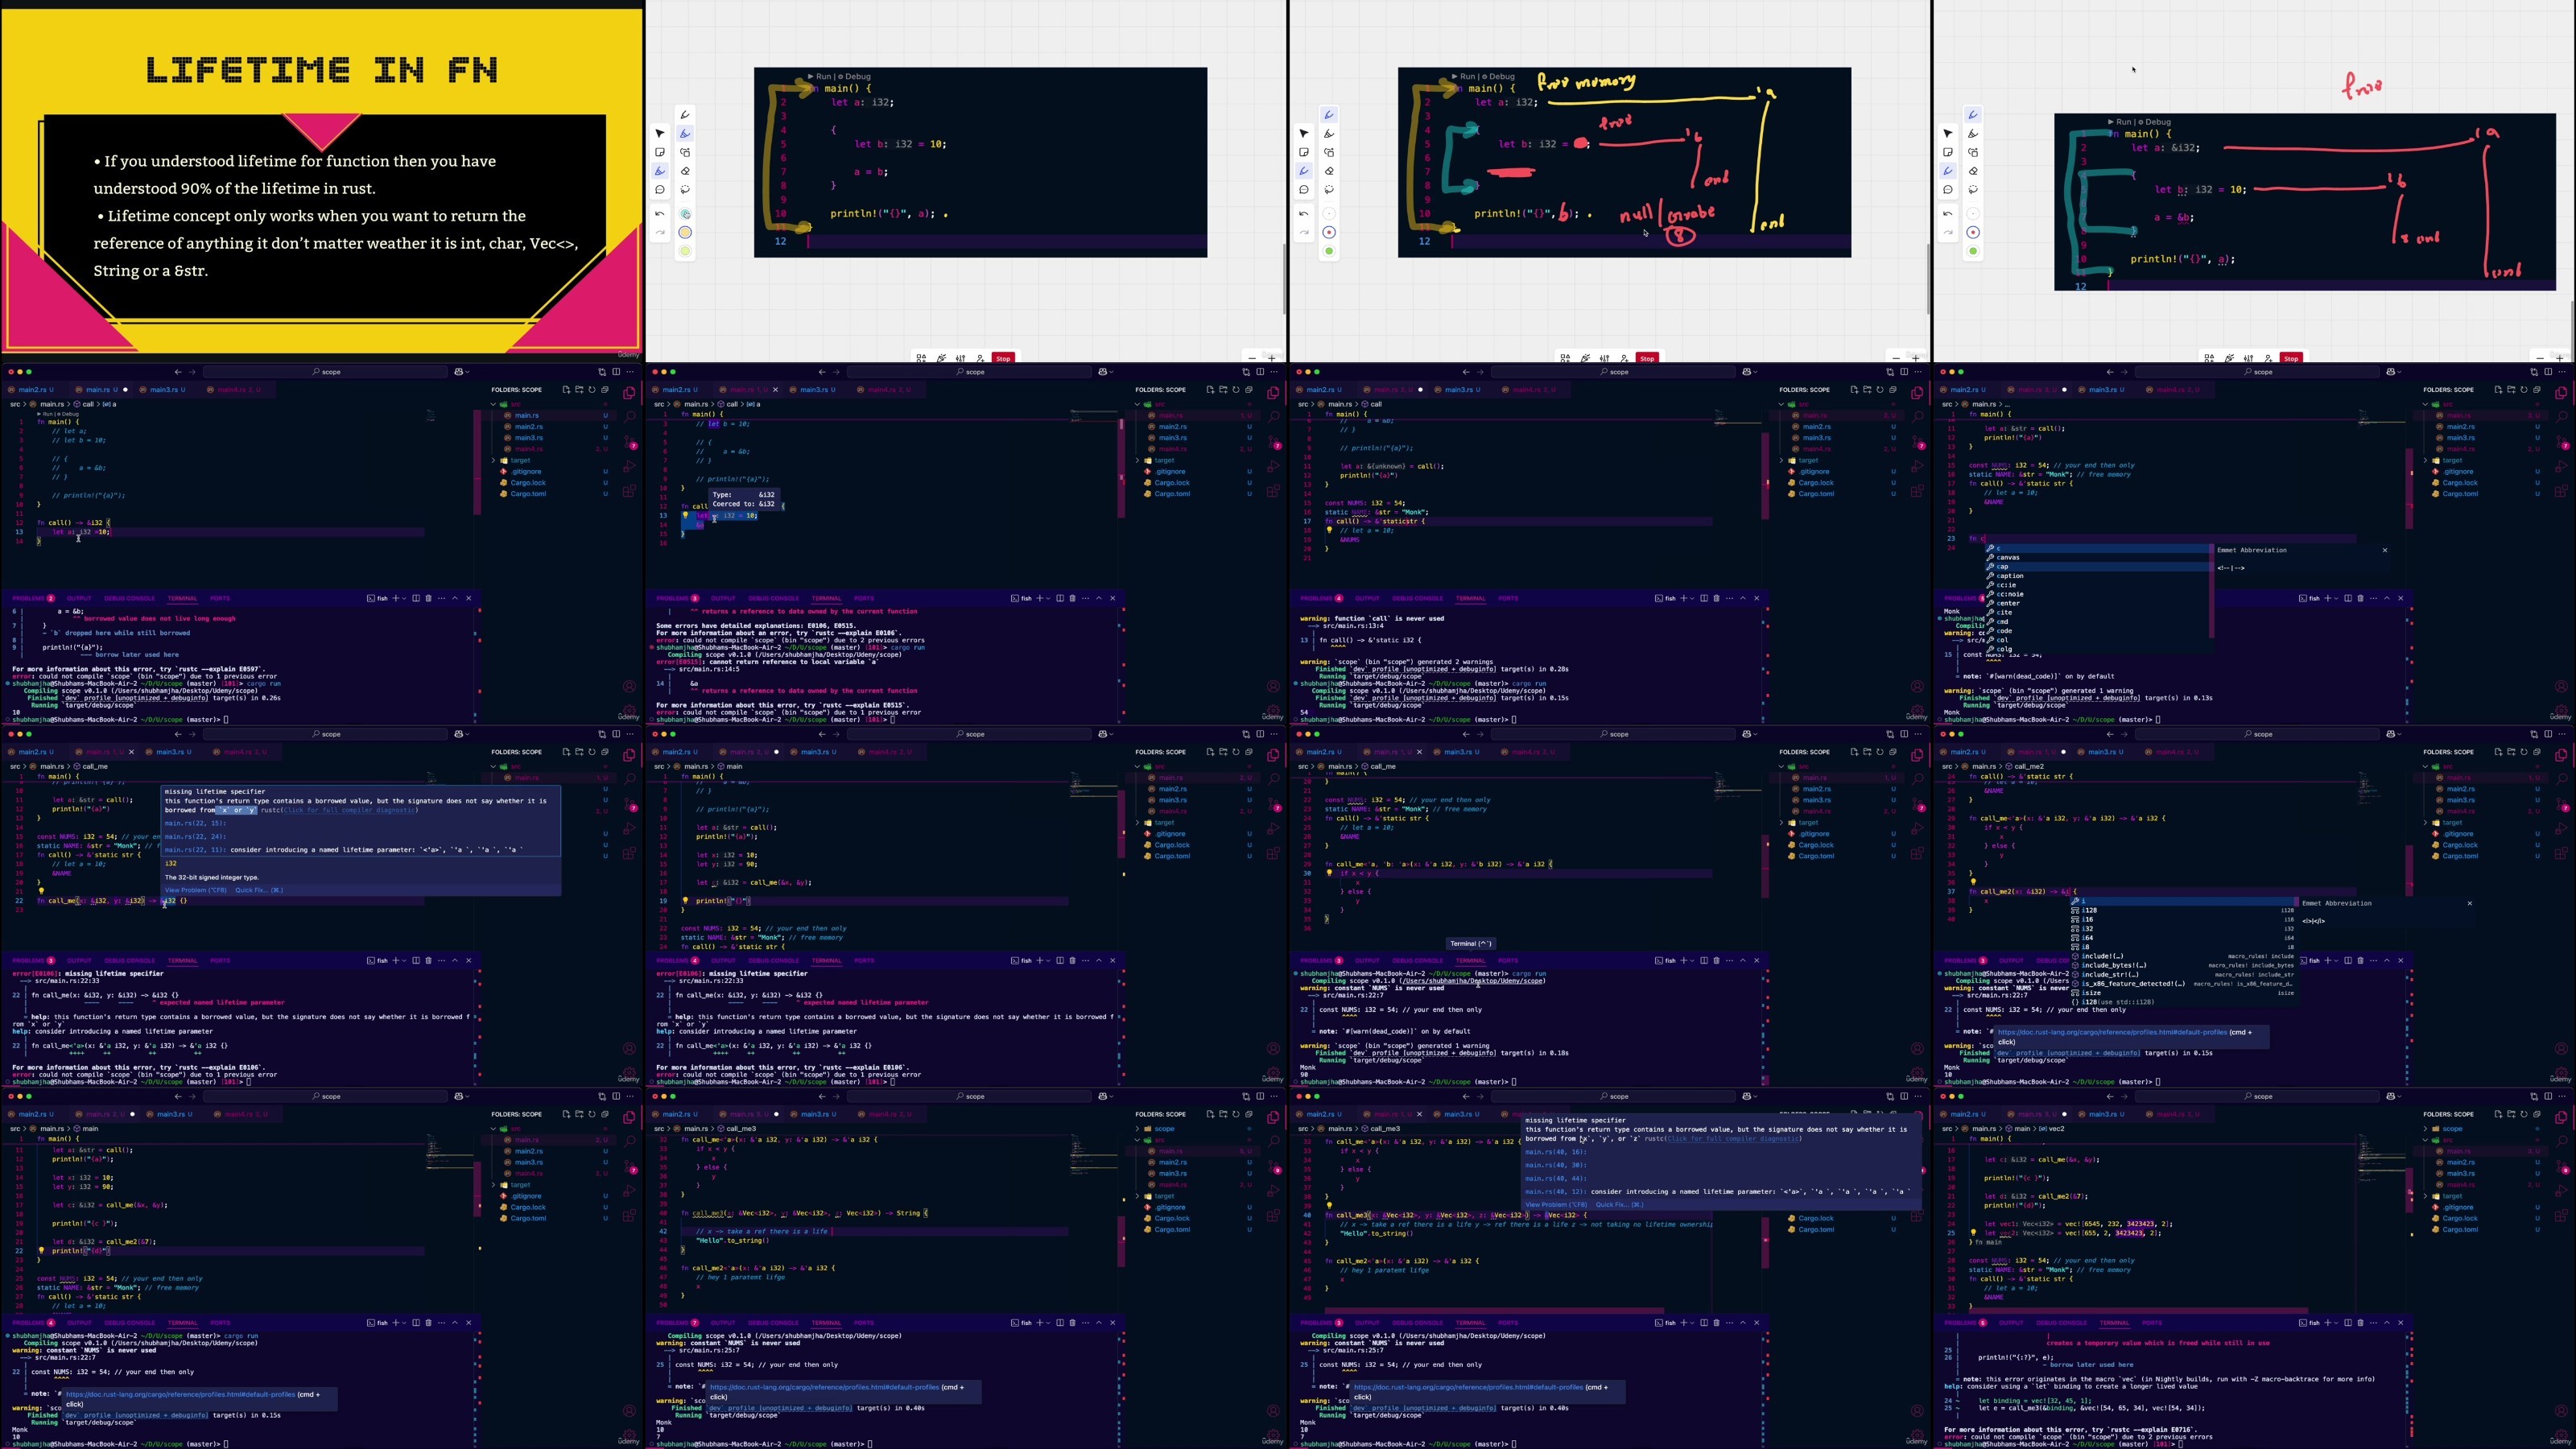Click sticky note tool on yellow-bracket-only whiteboard
The image size is (2576, 1449).
tap(660, 152)
